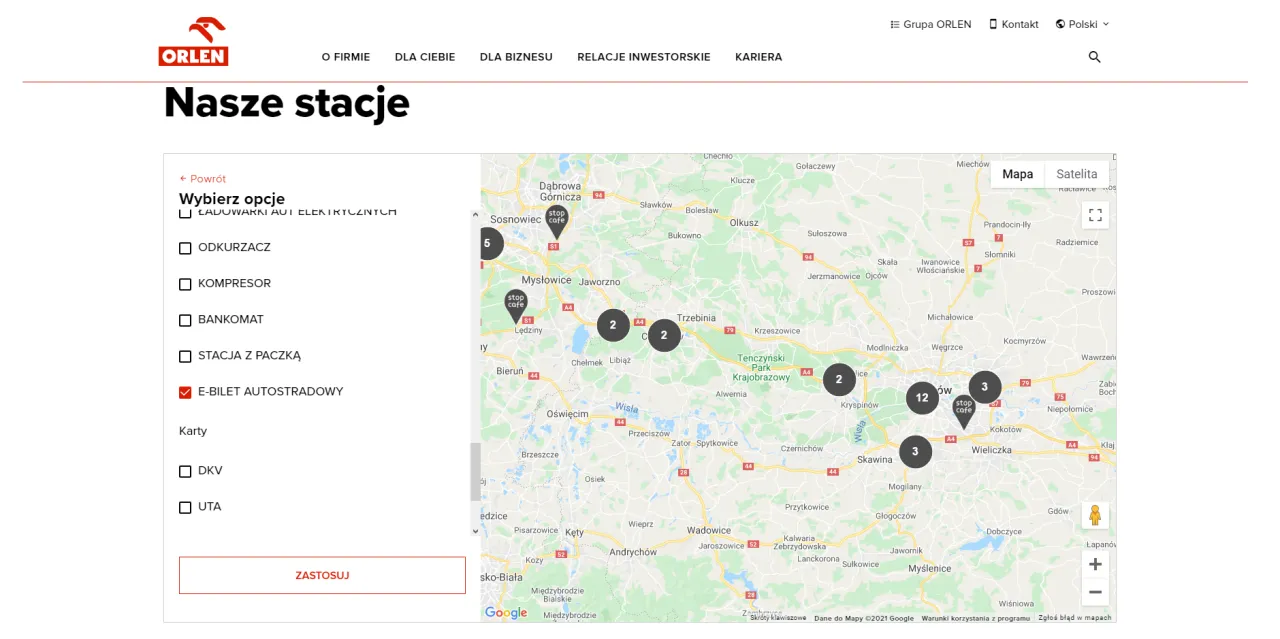Click the cluster marker labeled 12
1280x639 pixels.
[922, 398]
